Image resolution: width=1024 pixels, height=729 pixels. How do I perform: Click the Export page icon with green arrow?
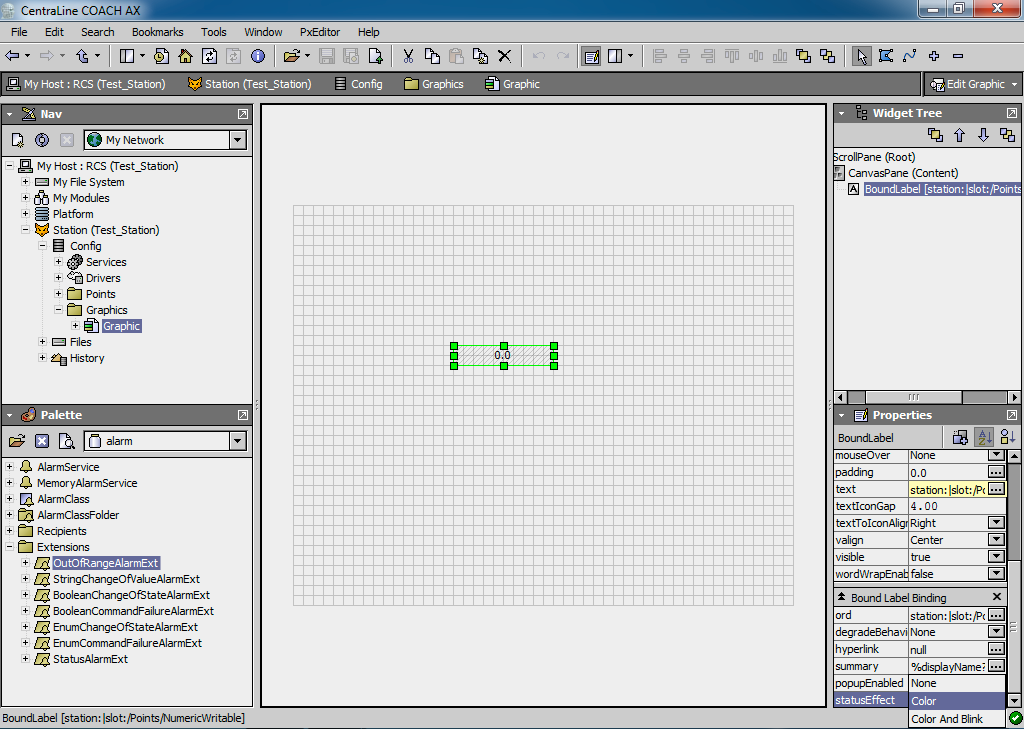(x=376, y=57)
